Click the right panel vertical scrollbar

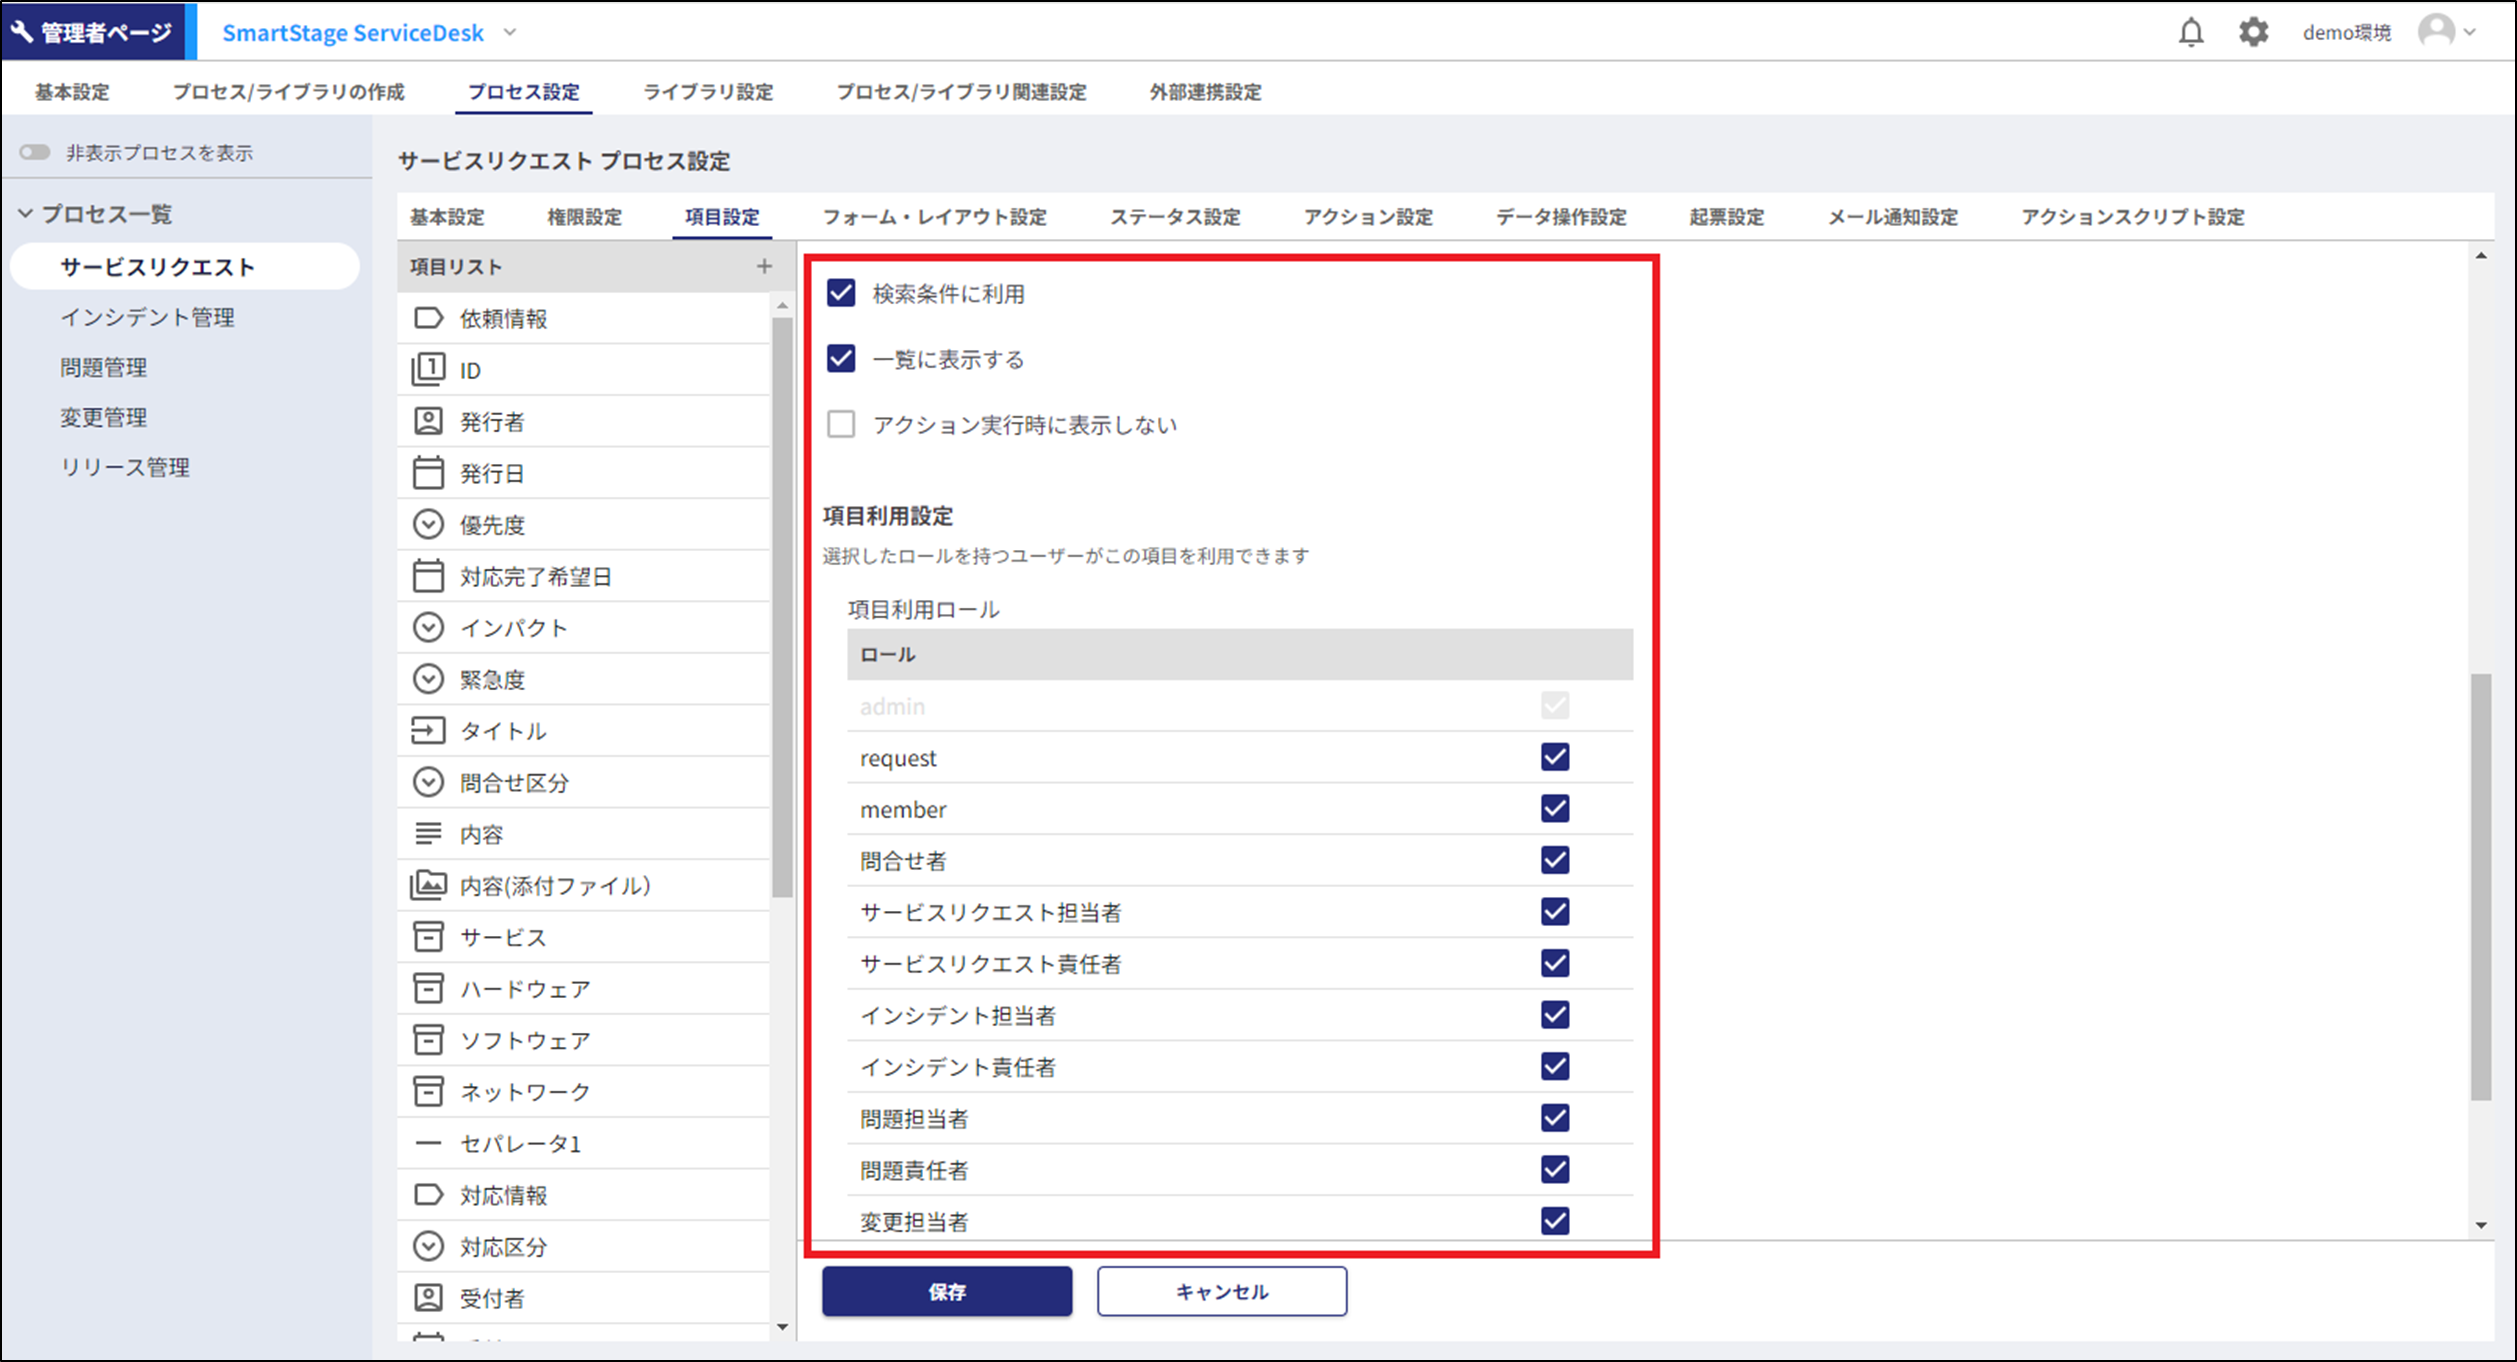2480,885
